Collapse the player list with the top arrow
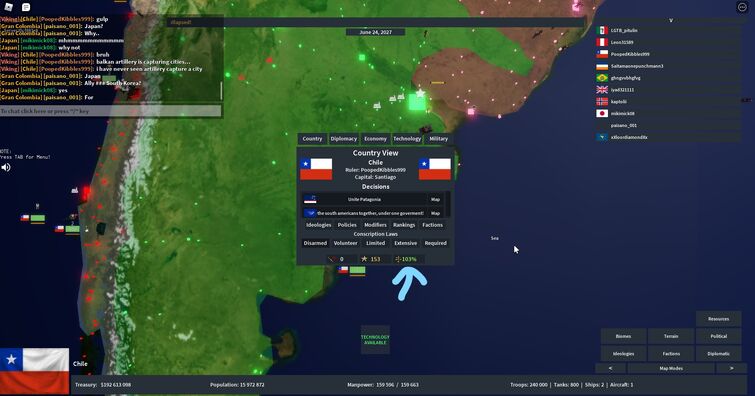This screenshot has width=755, height=396. tap(671, 21)
